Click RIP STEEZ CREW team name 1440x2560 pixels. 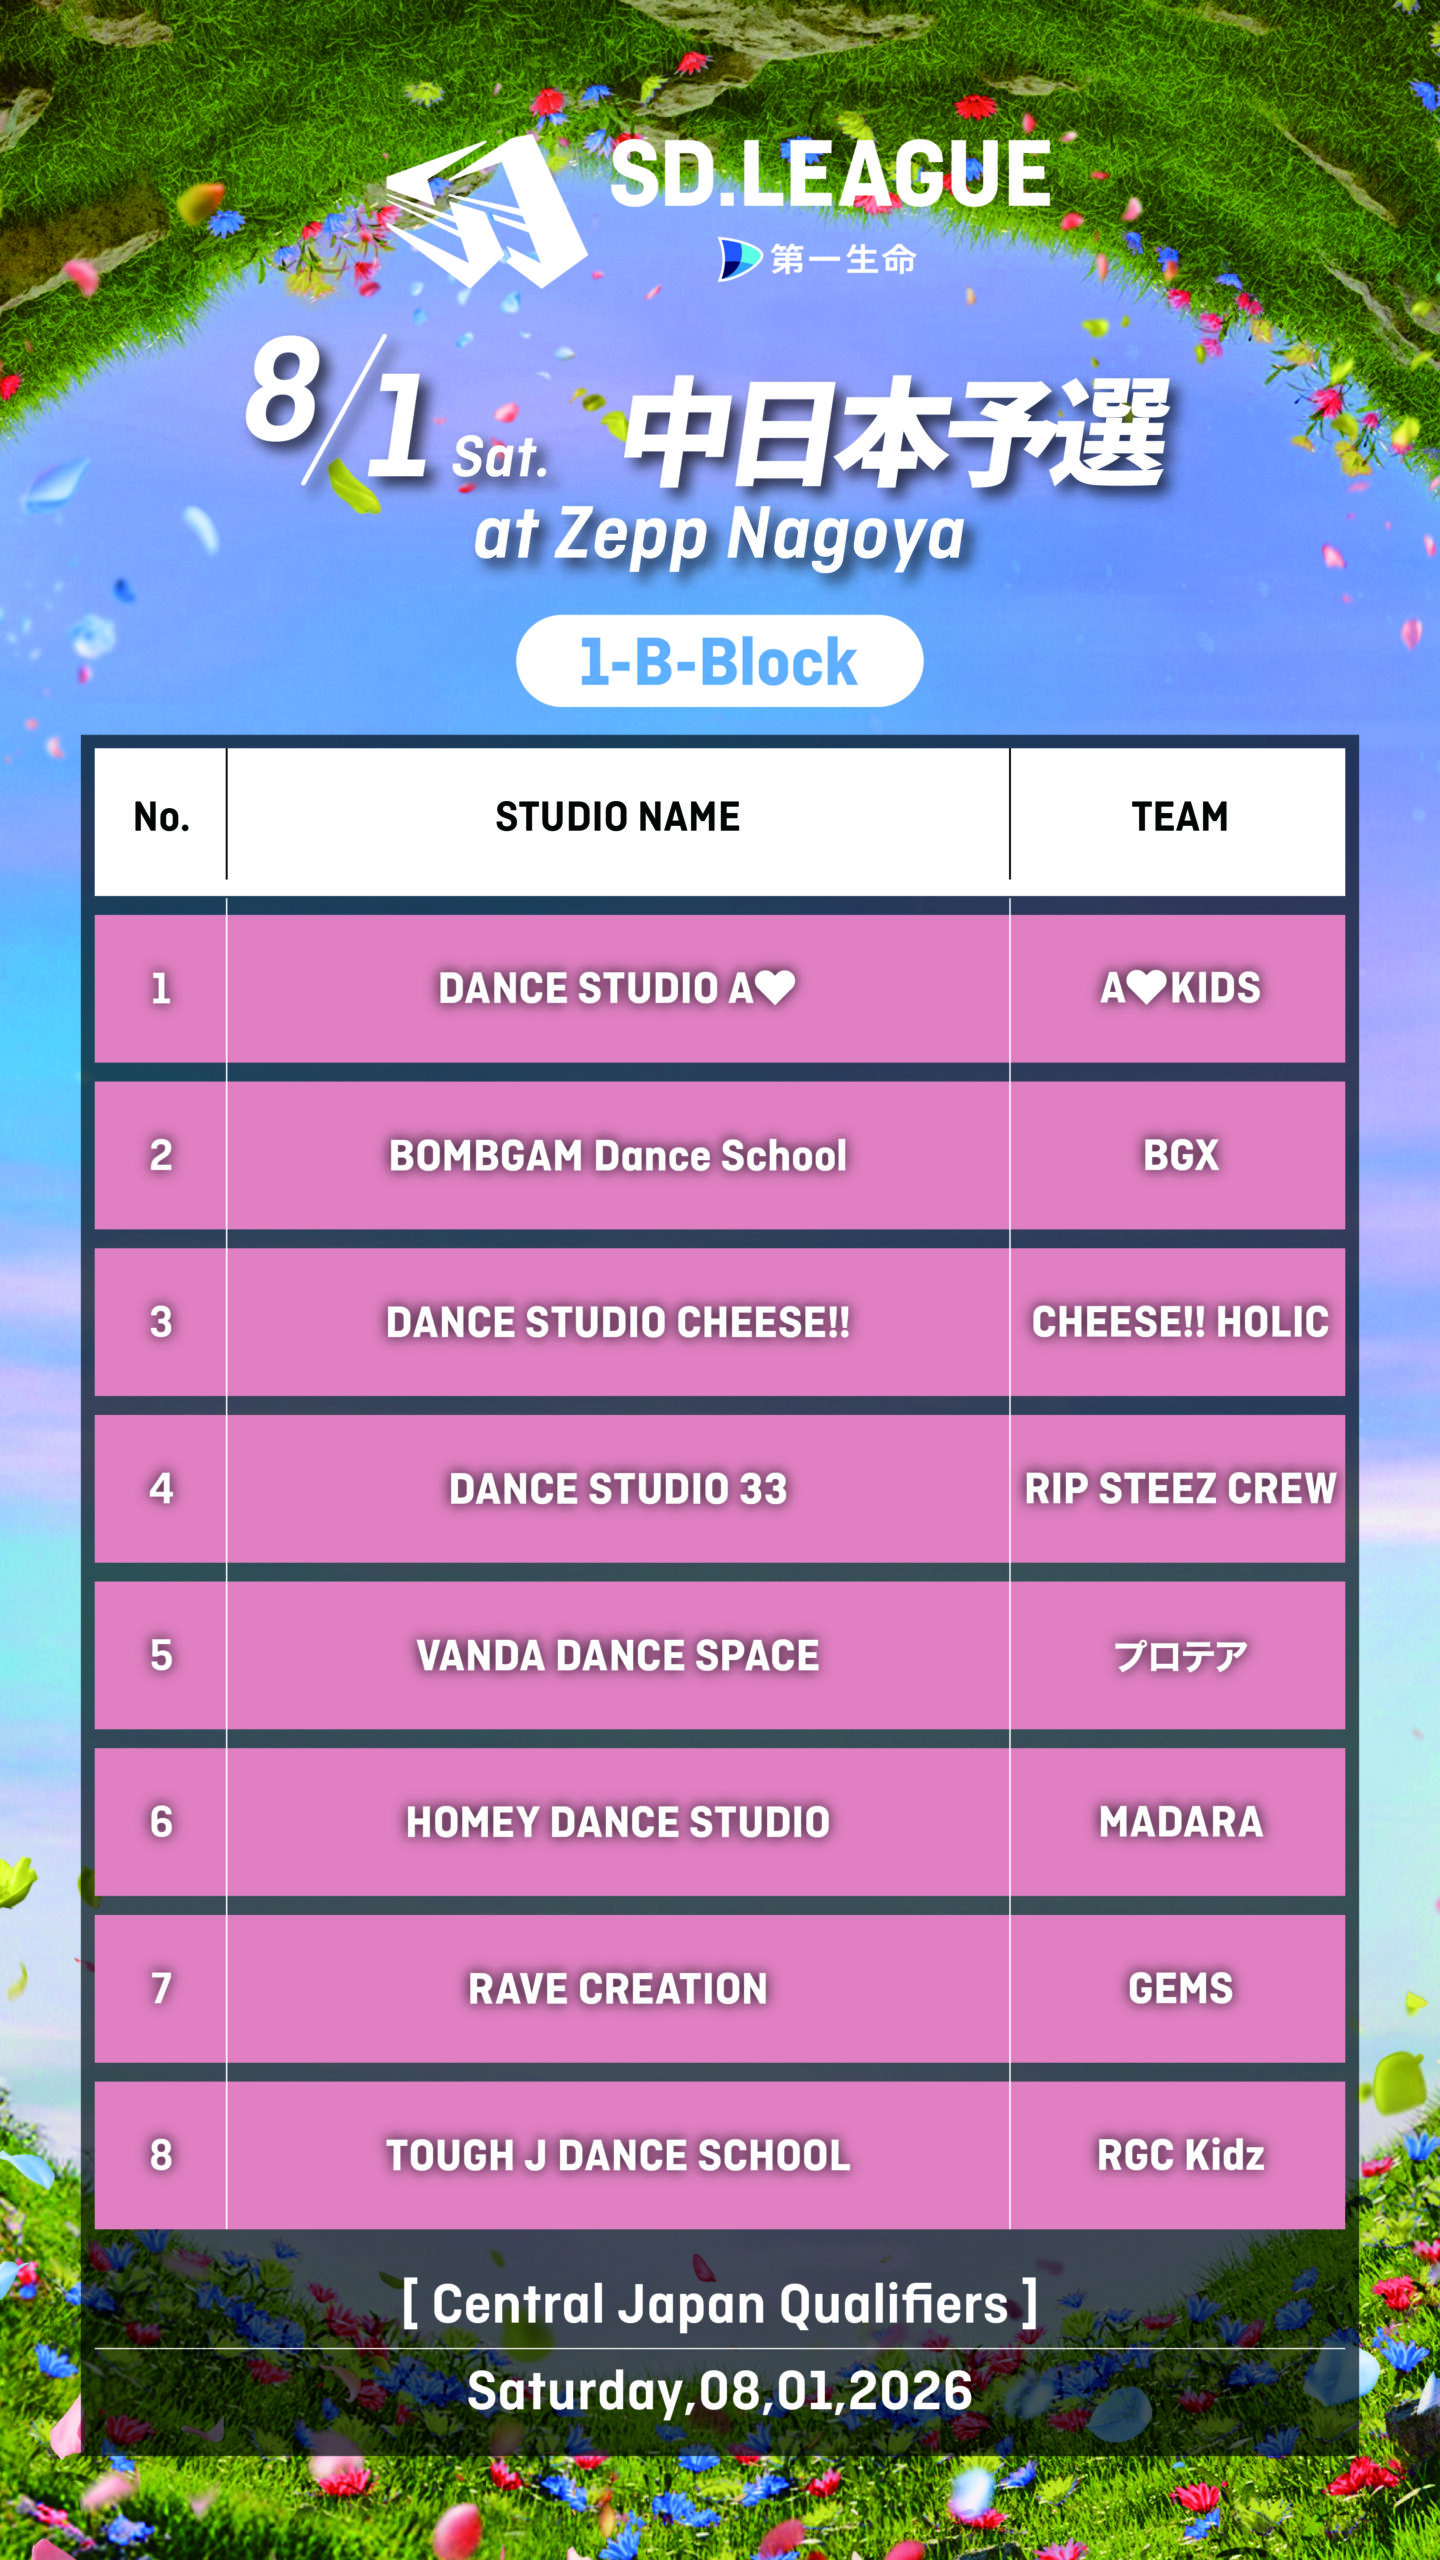(1180, 1489)
